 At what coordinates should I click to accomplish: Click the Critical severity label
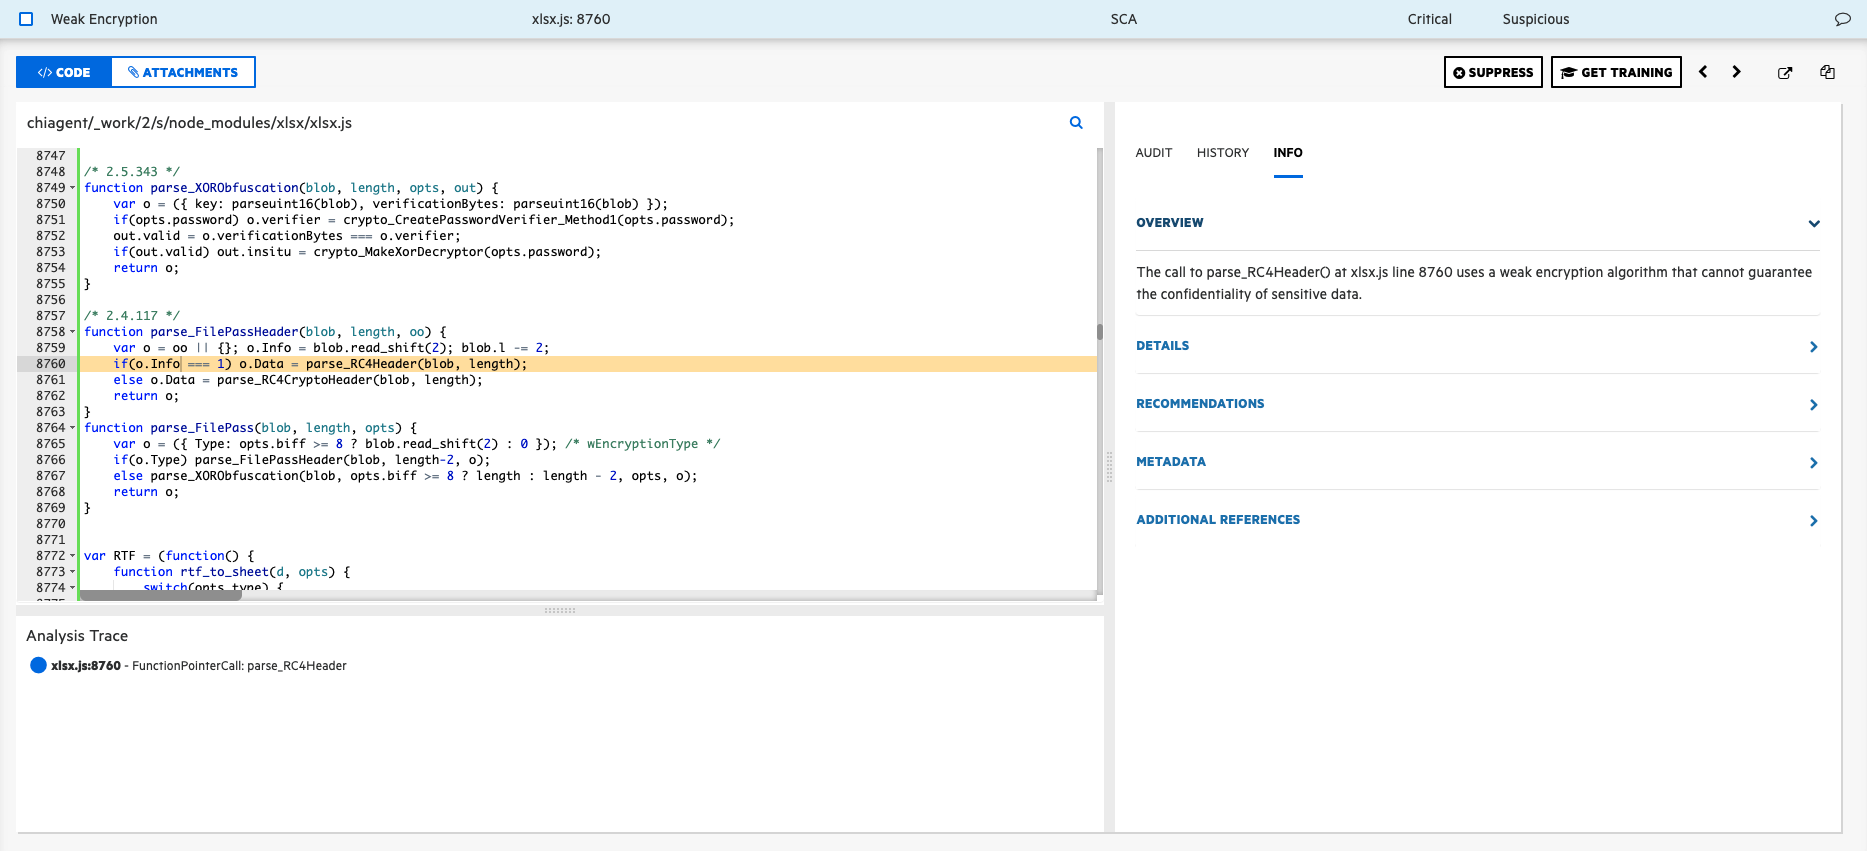1429,19
